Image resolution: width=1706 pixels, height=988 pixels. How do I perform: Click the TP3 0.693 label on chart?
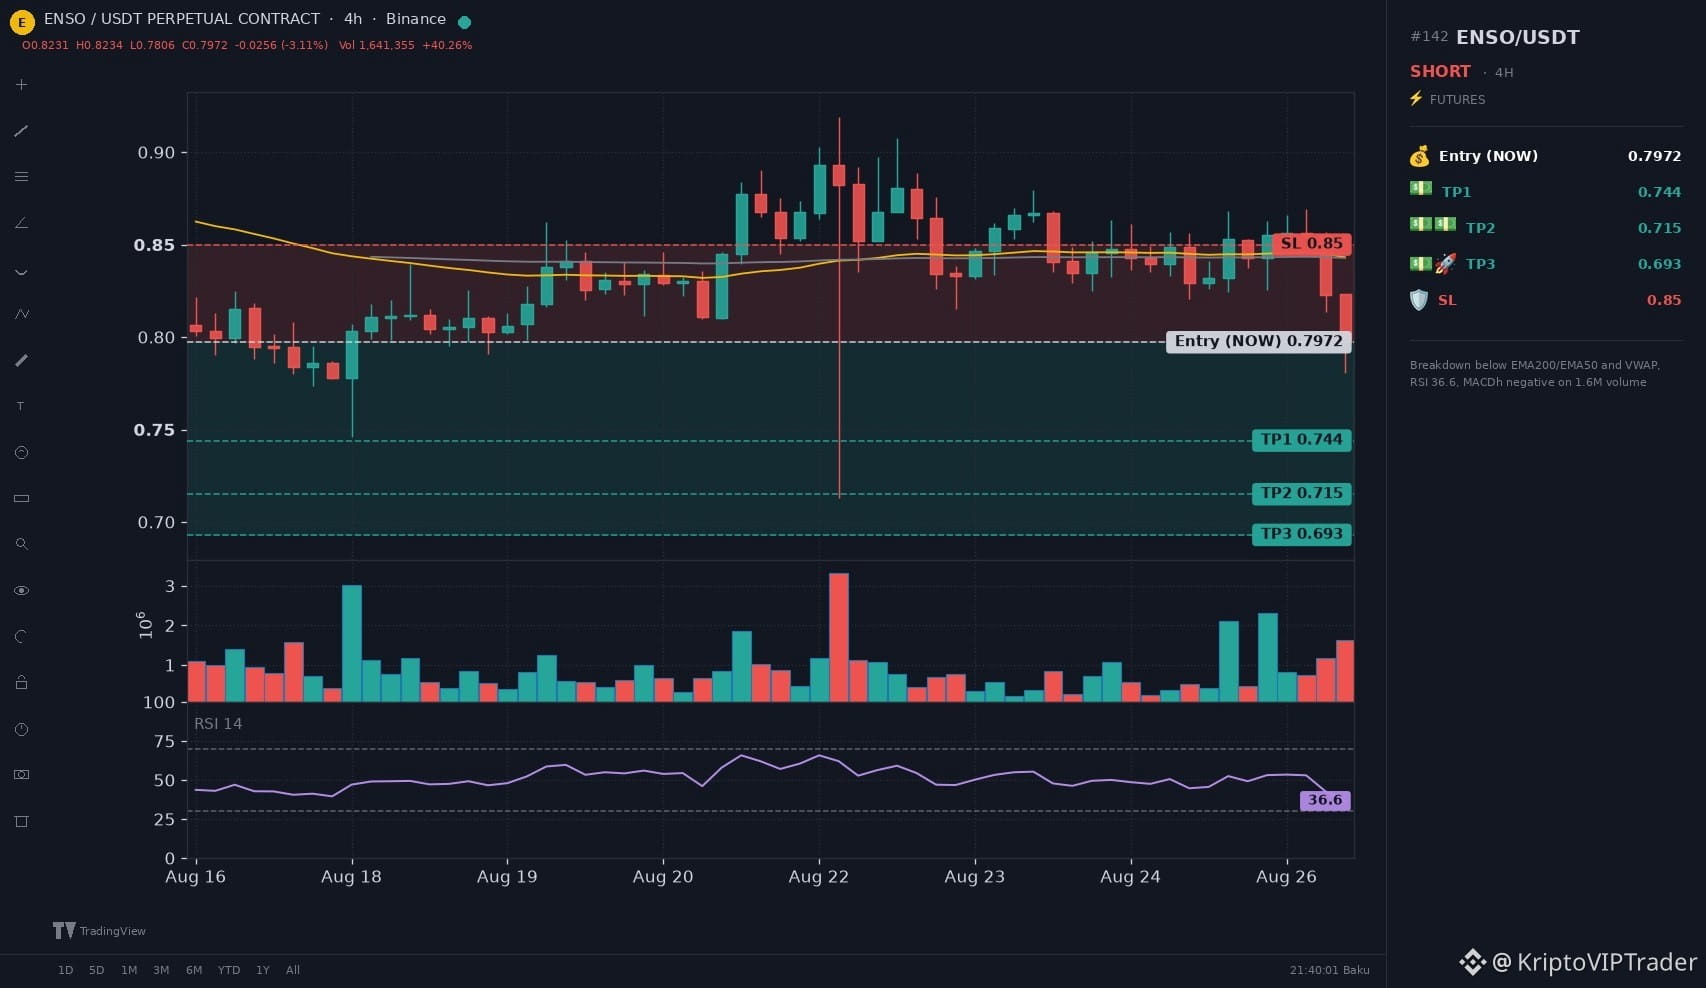1301,534
